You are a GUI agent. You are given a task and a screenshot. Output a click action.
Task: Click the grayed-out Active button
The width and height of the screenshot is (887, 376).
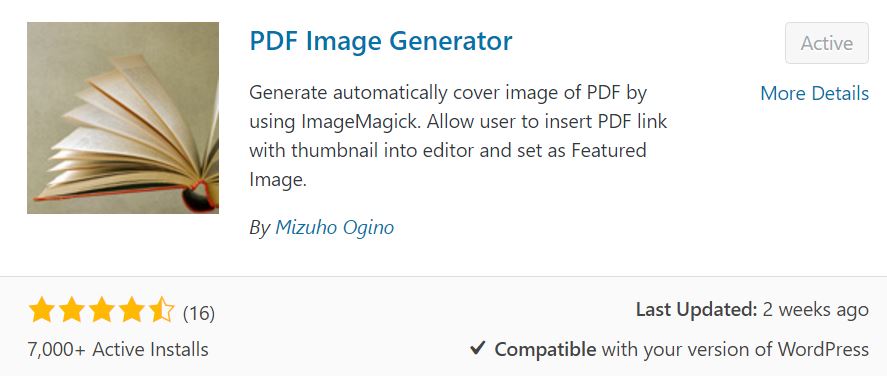[x=826, y=43]
